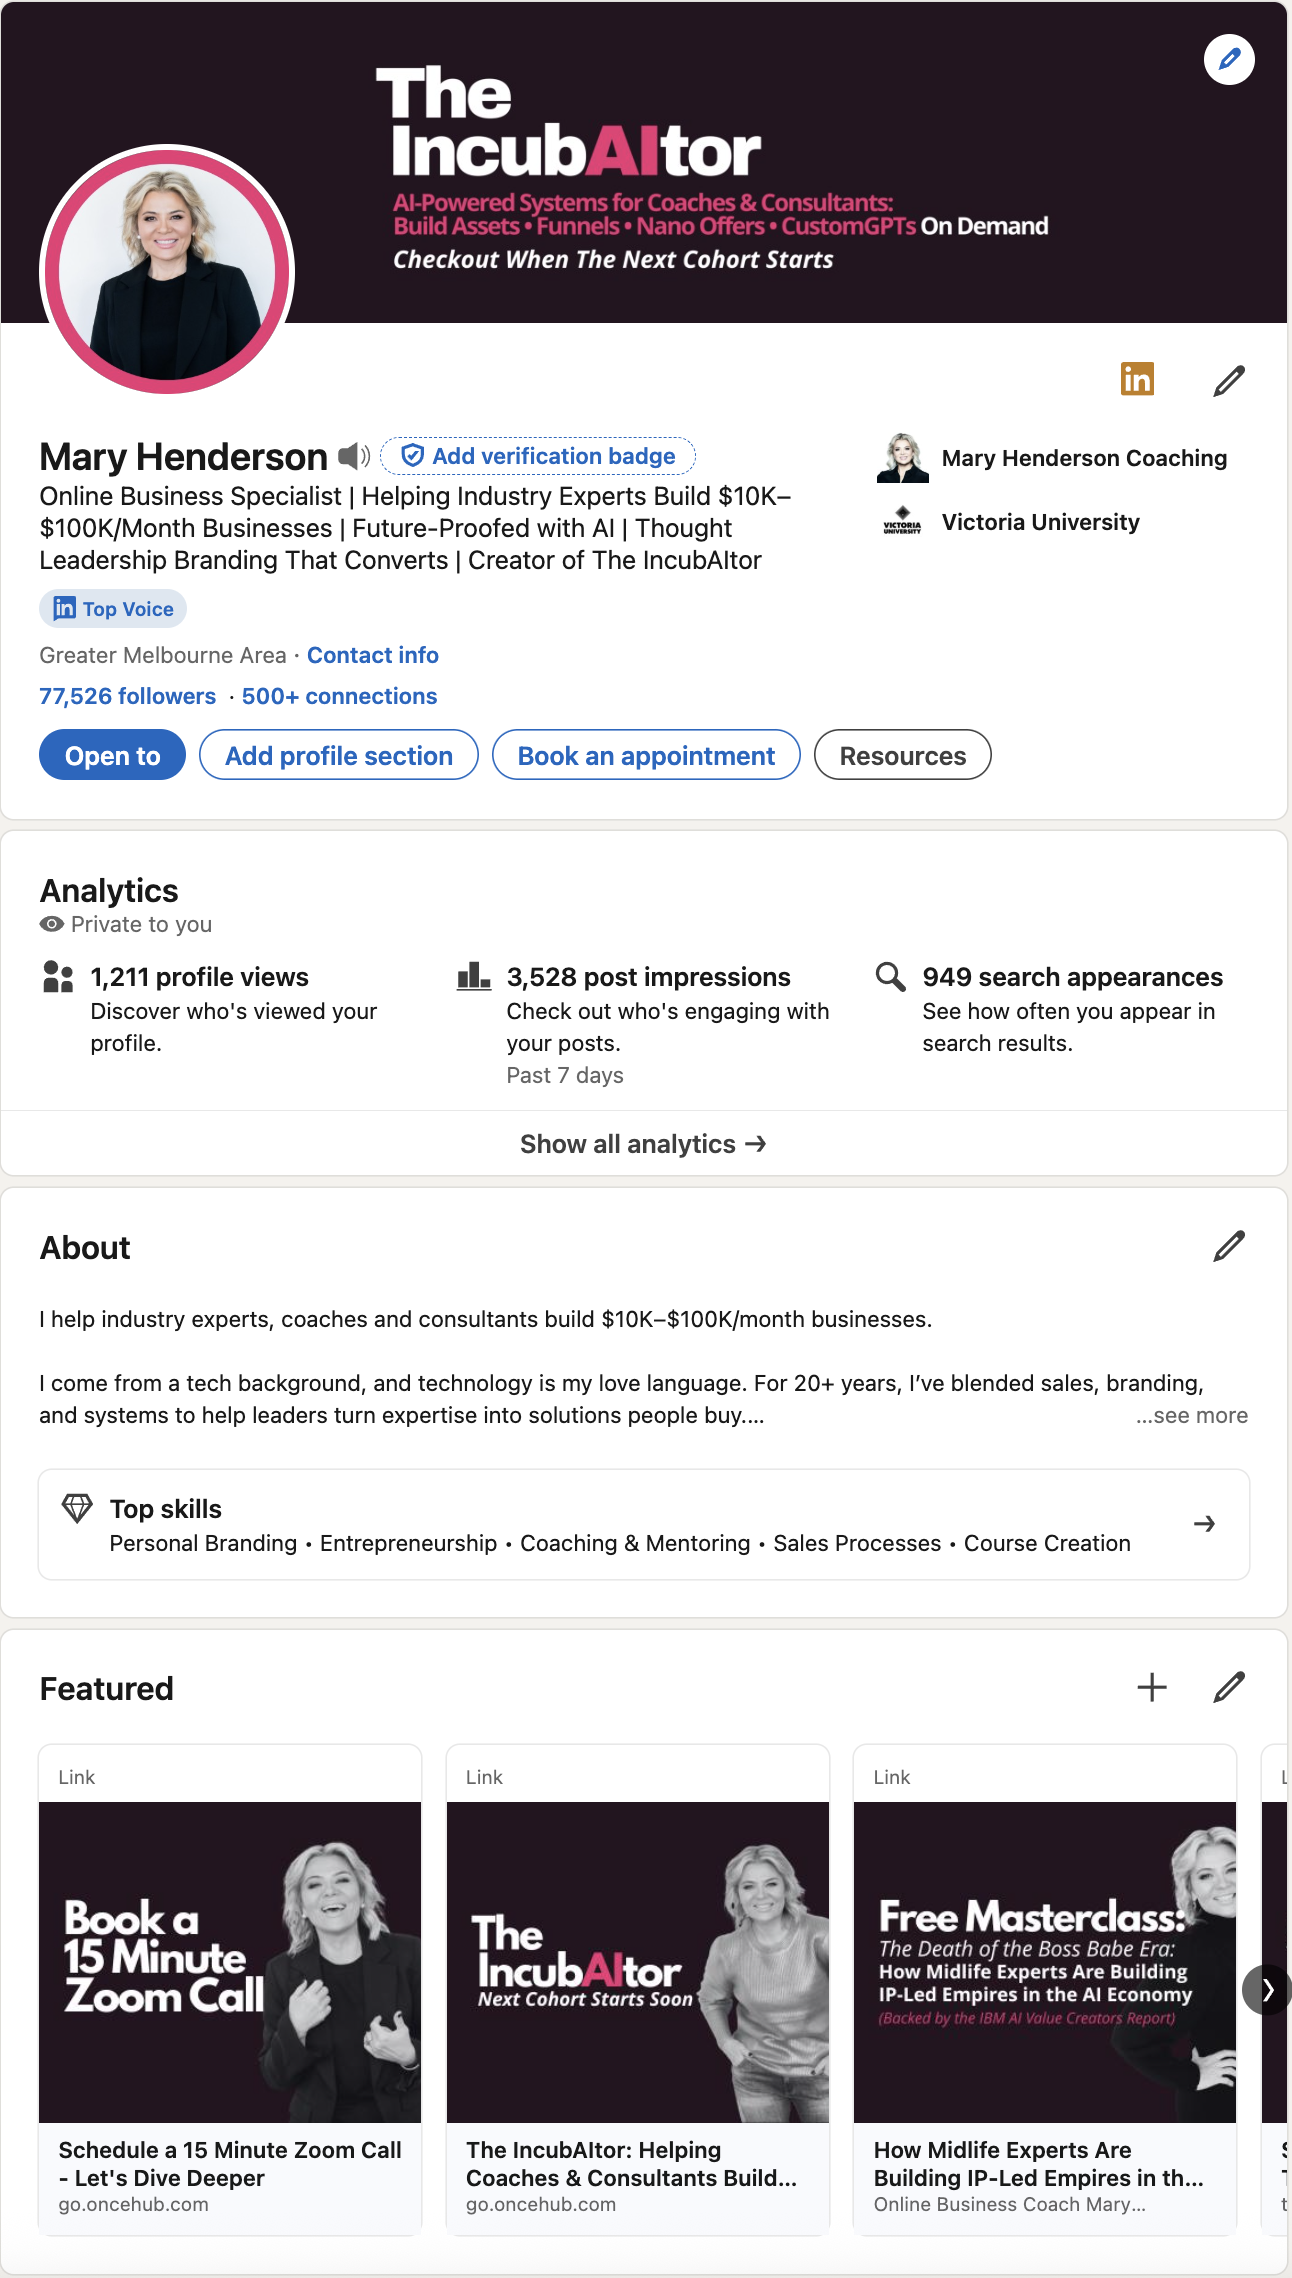
Task: Click Book an appointment button
Action: [x=646, y=755]
